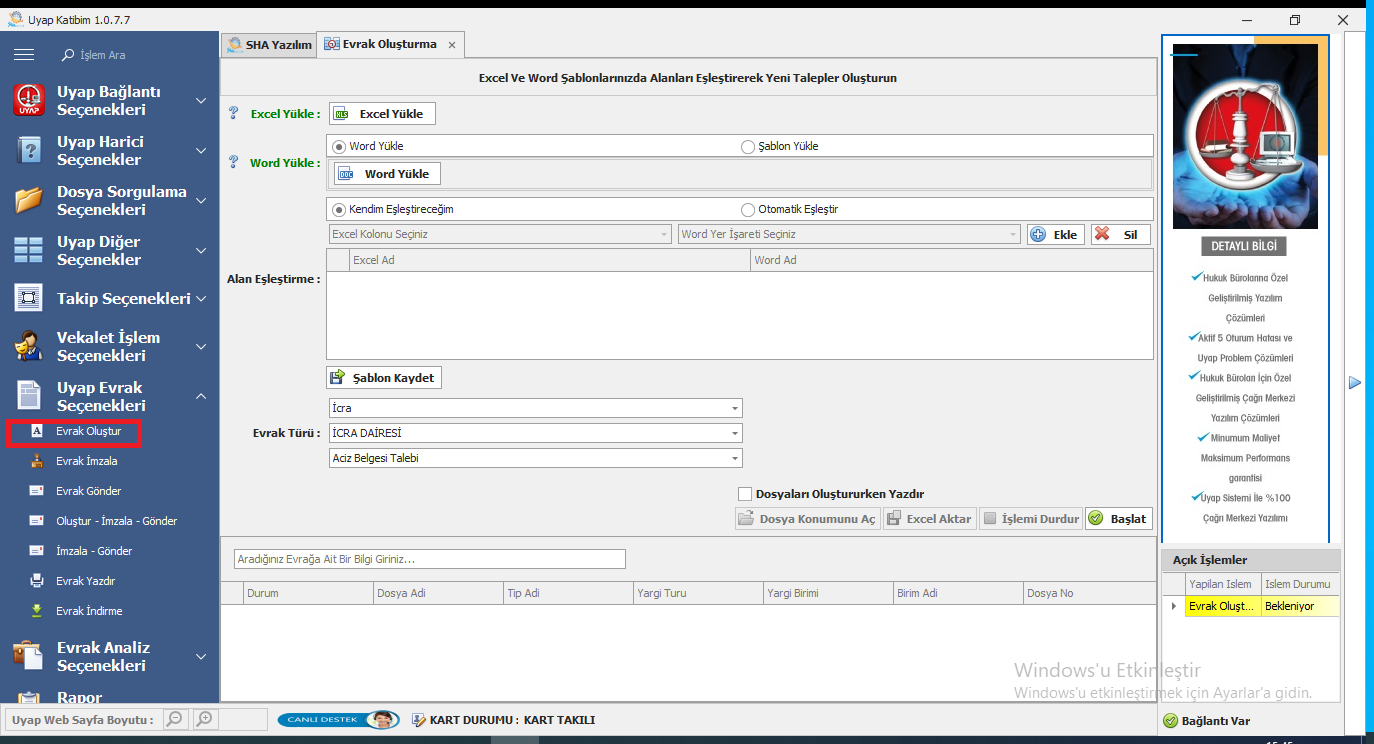The width and height of the screenshot is (1374, 744).
Task: Click the Evrak İmzala stamp icon
Action: (x=37, y=461)
